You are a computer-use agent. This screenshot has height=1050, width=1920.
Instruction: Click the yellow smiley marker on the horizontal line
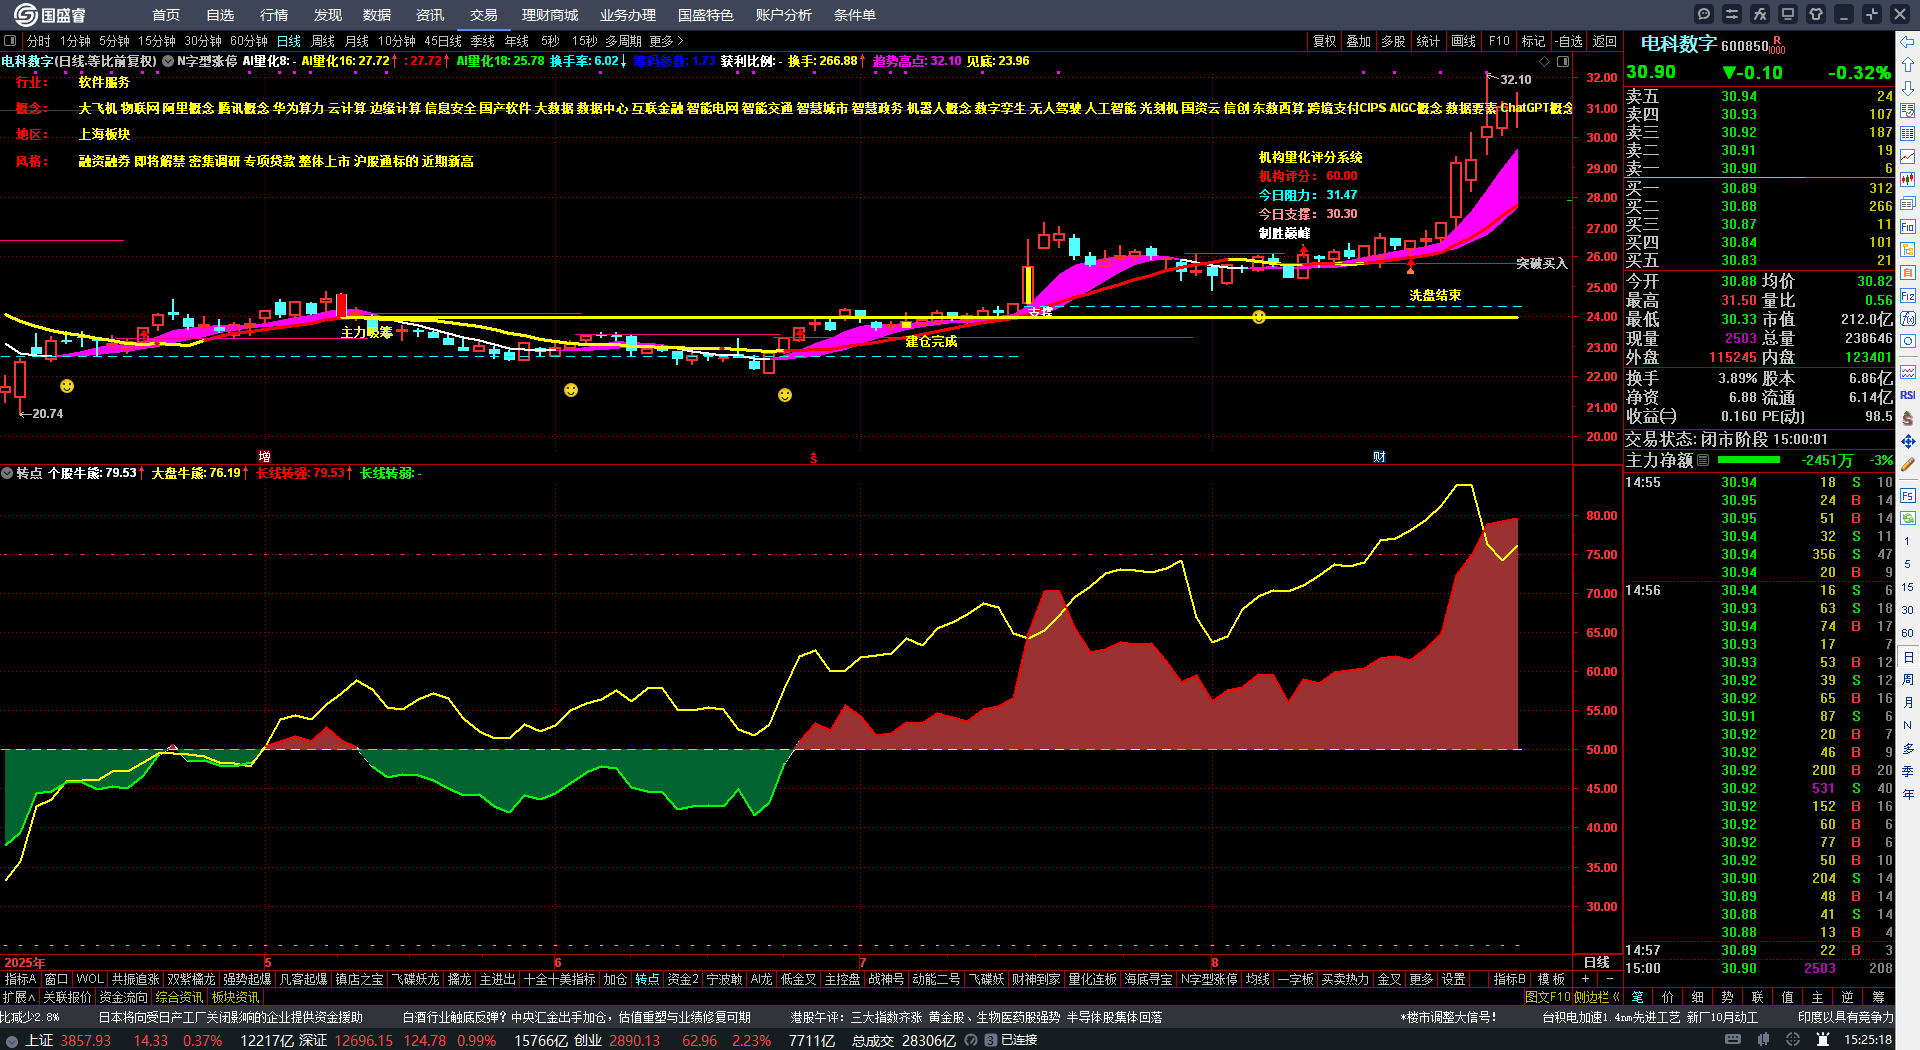[x=1259, y=317]
